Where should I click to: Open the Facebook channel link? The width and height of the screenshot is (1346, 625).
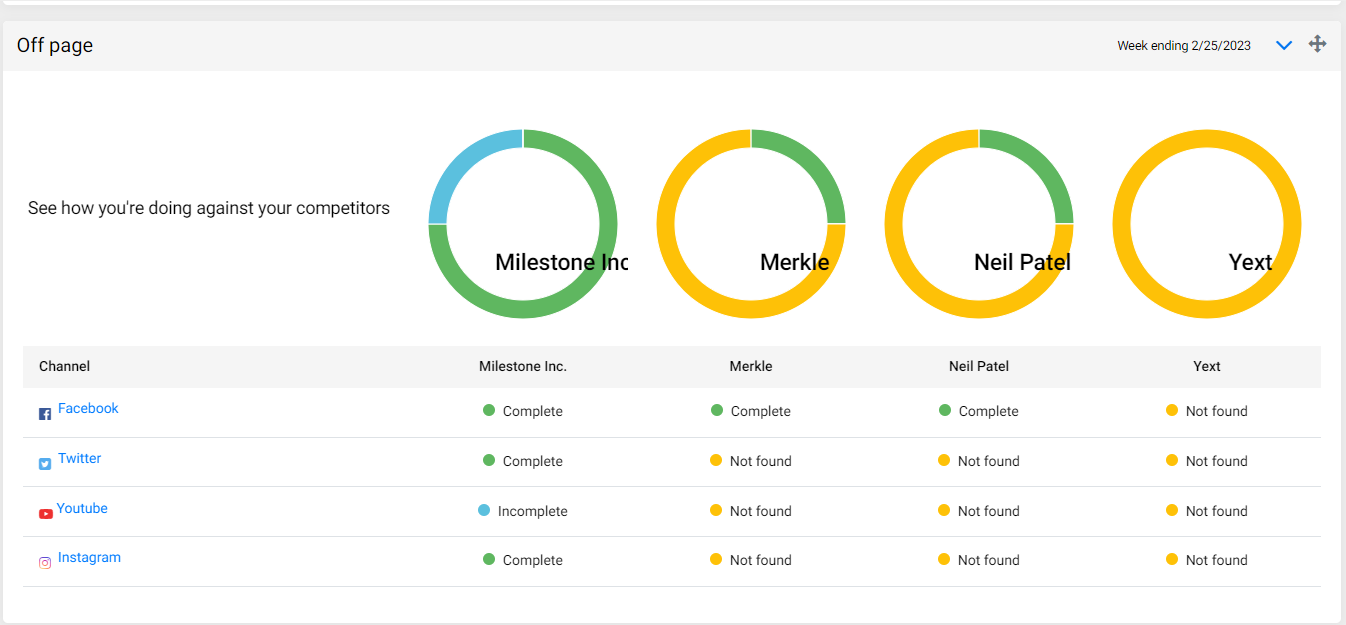click(x=88, y=408)
